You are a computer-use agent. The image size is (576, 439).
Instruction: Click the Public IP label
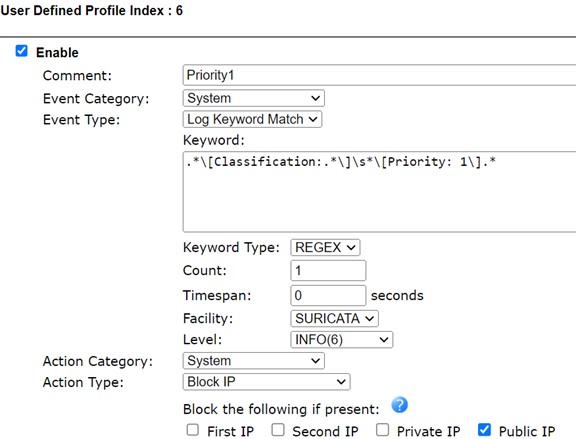click(527, 431)
